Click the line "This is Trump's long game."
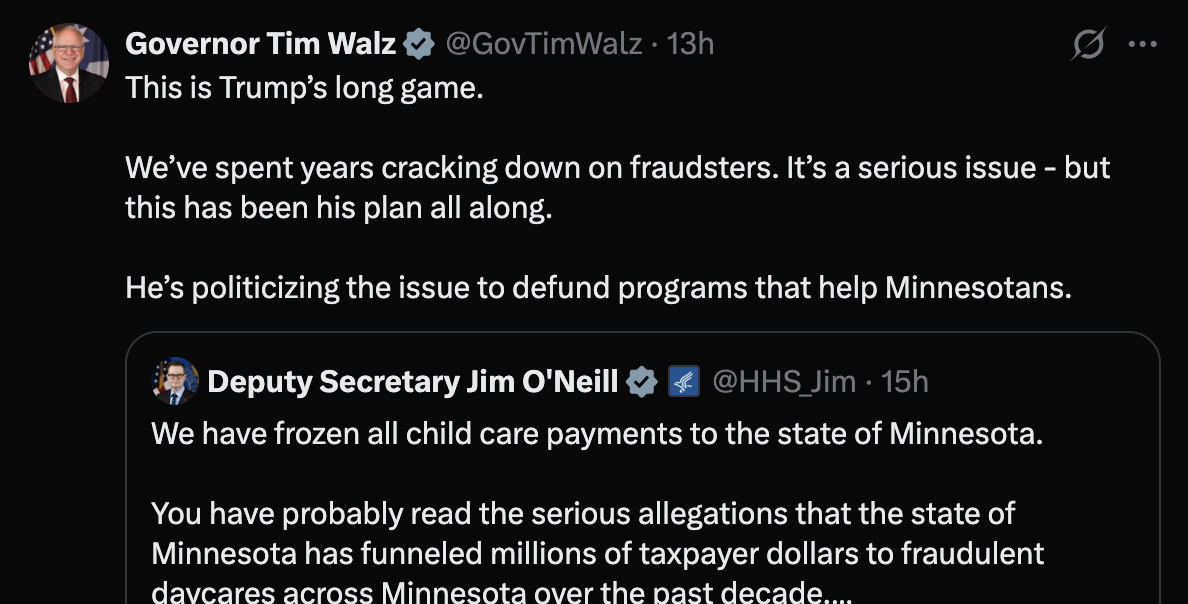Screen dimensions: 1188x604 (304, 88)
